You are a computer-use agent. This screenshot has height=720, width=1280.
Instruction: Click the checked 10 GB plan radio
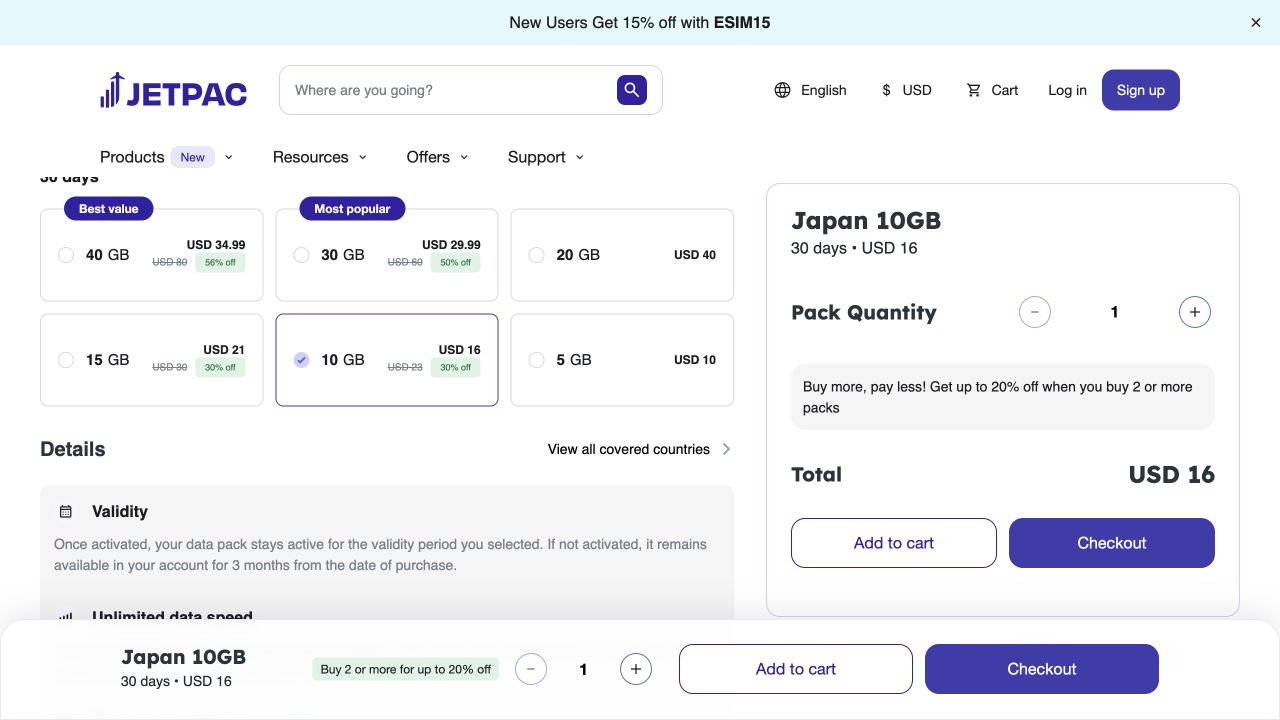pos(301,360)
